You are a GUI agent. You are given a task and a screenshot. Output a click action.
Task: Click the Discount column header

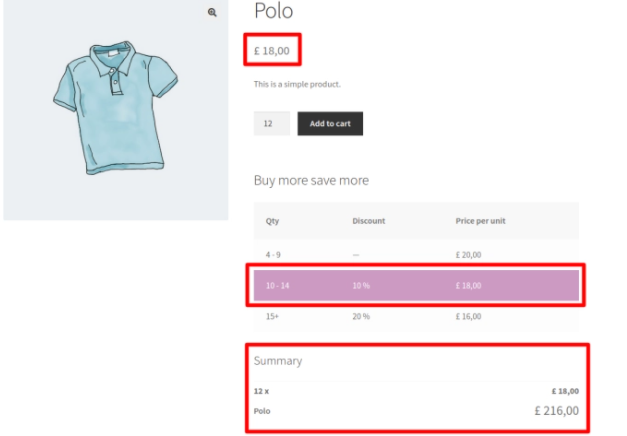368,221
